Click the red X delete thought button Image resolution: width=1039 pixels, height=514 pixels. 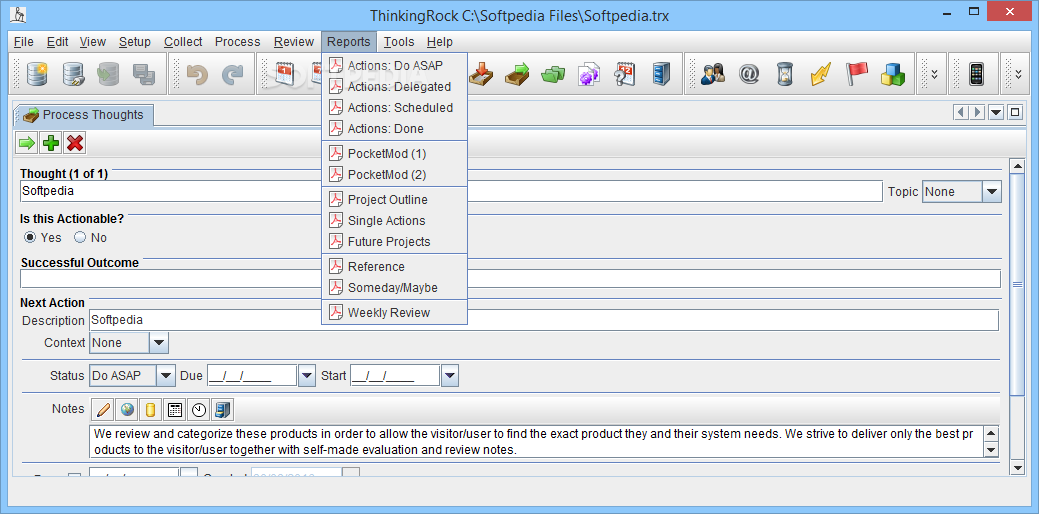point(75,142)
